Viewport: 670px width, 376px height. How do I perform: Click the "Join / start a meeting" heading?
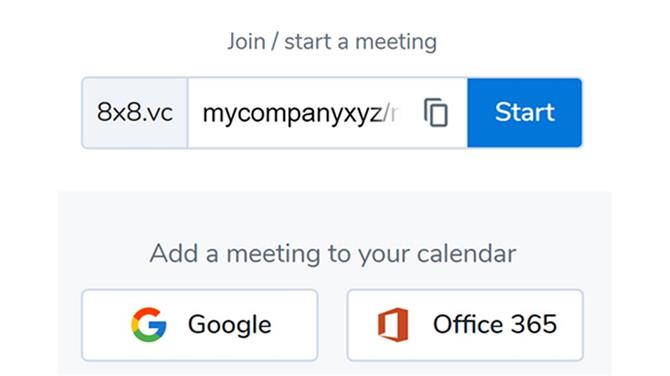[332, 41]
